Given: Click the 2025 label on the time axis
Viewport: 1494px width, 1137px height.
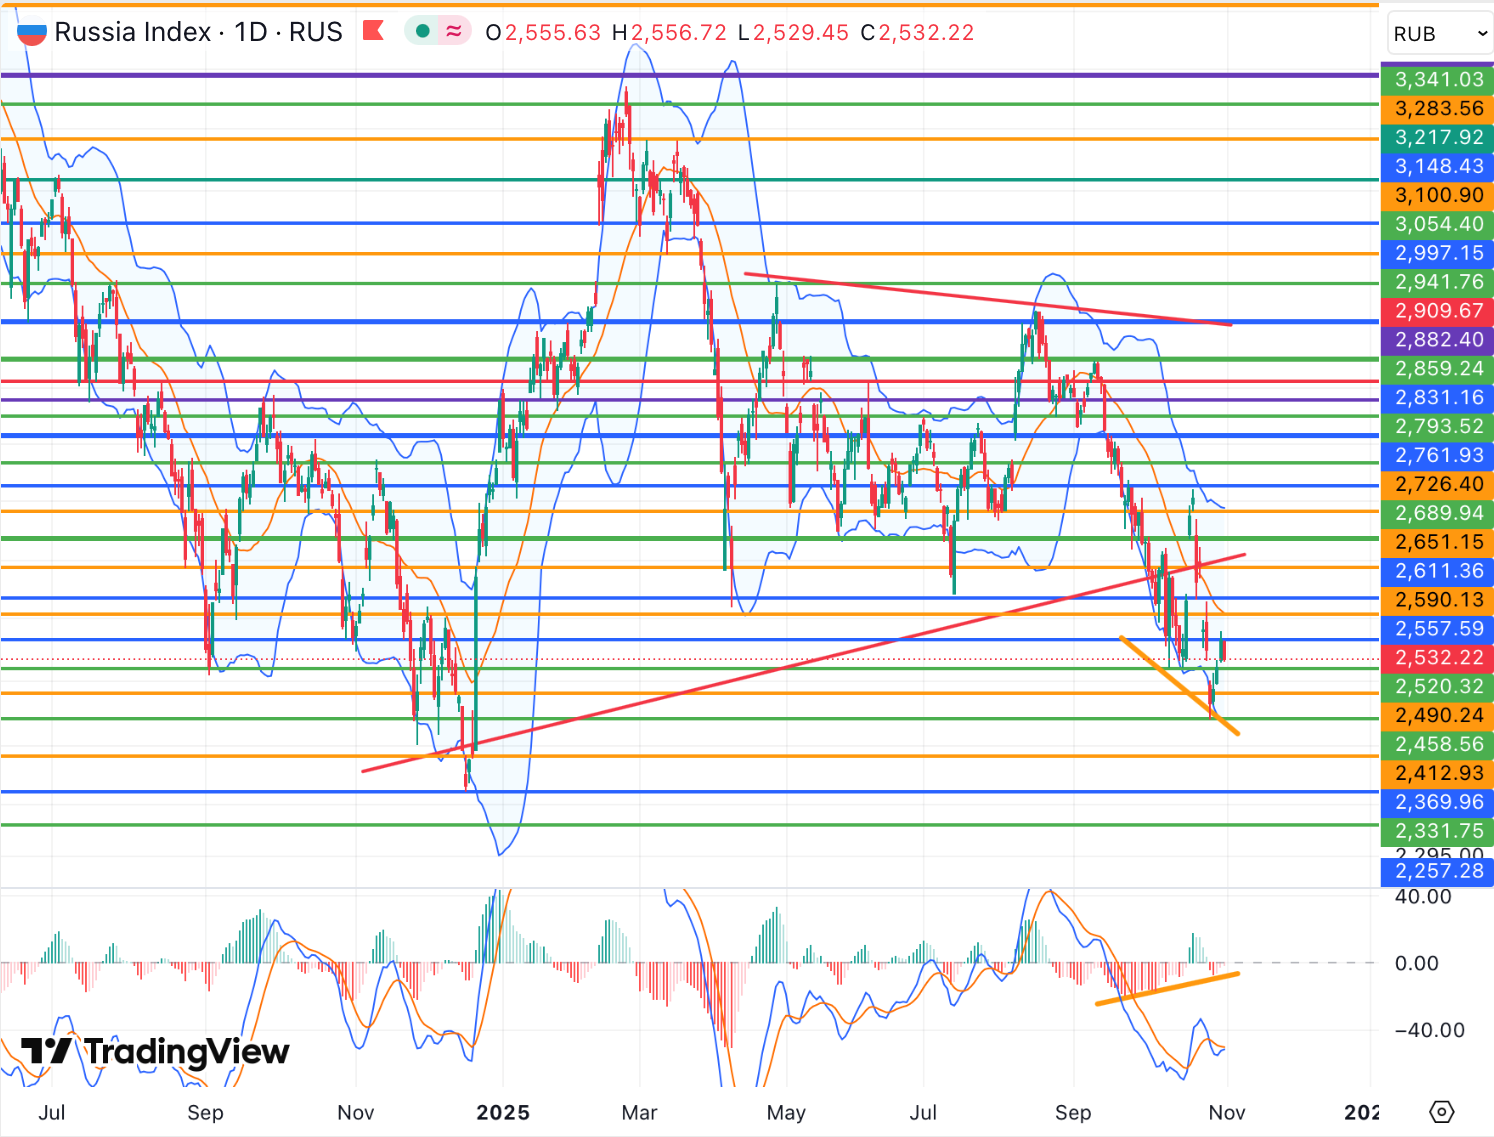Looking at the screenshot, I should pyautogui.click(x=504, y=1112).
